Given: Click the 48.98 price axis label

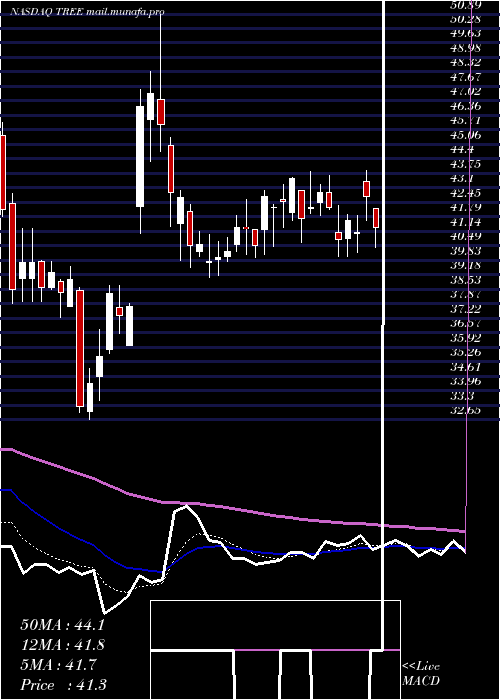Looking at the screenshot, I should [466, 48].
